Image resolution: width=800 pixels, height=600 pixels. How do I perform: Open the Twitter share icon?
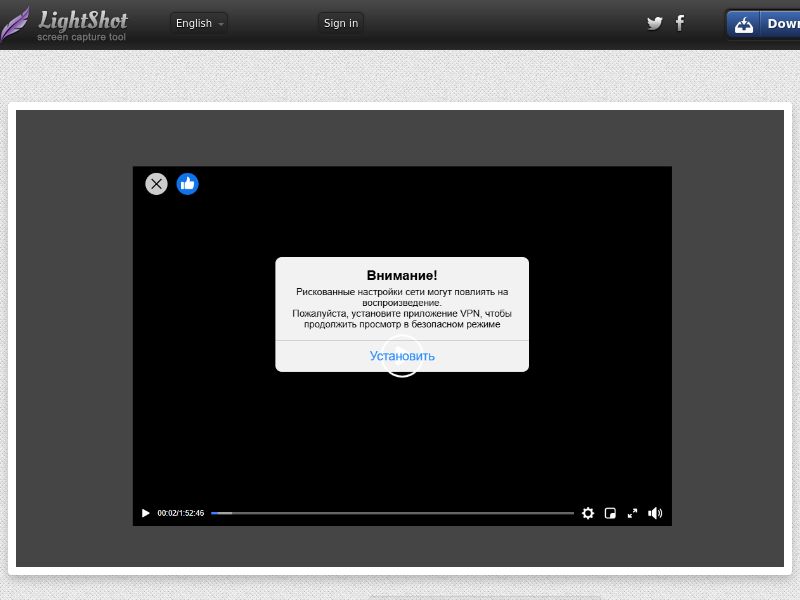[655, 23]
